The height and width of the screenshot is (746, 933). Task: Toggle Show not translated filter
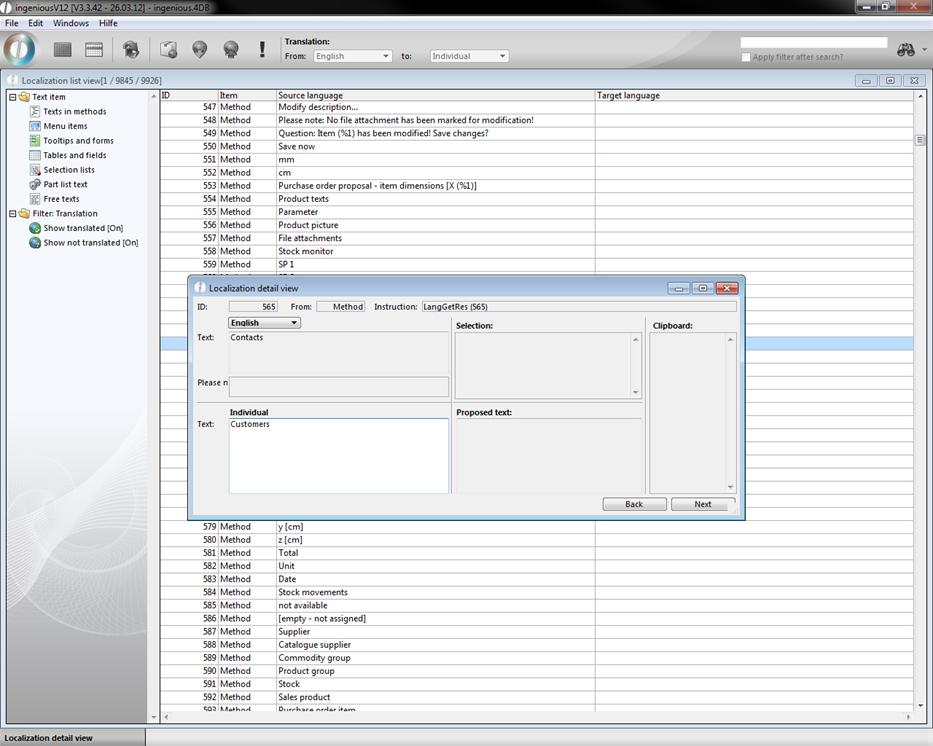tap(90, 243)
